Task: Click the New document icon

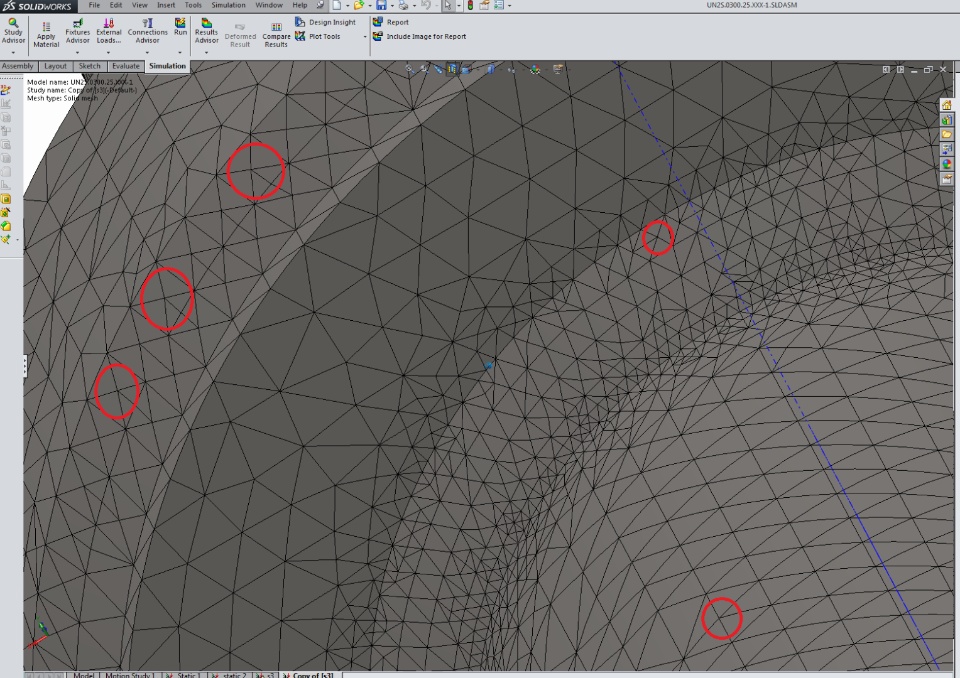Action: (337, 5)
